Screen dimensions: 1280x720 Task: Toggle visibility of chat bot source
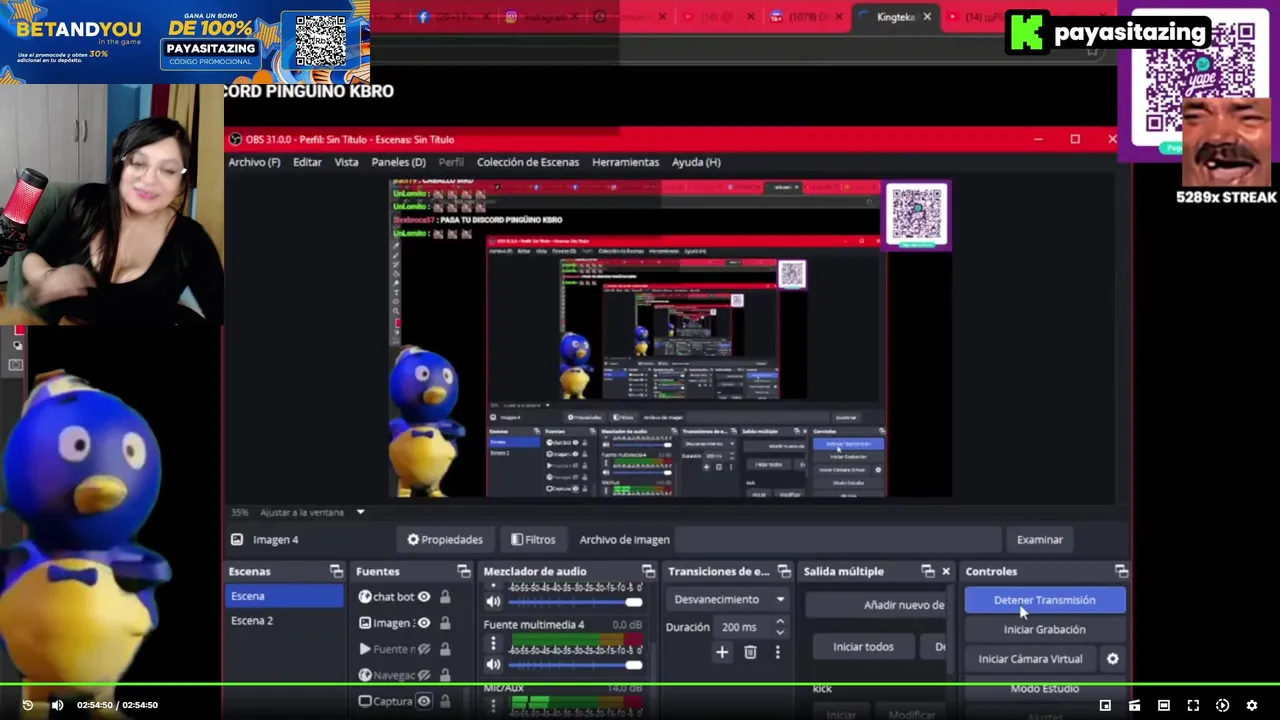point(424,597)
